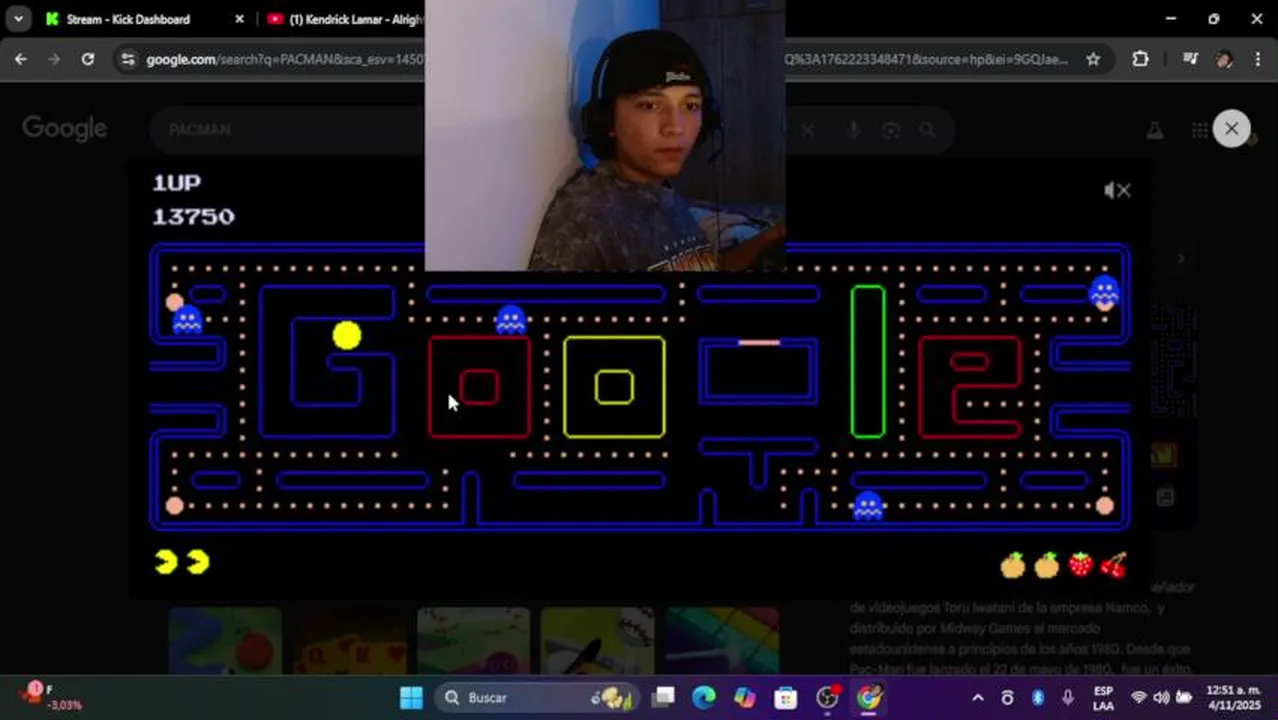Open Copilot from the taskbar
The width and height of the screenshot is (1278, 720).
[745, 698]
